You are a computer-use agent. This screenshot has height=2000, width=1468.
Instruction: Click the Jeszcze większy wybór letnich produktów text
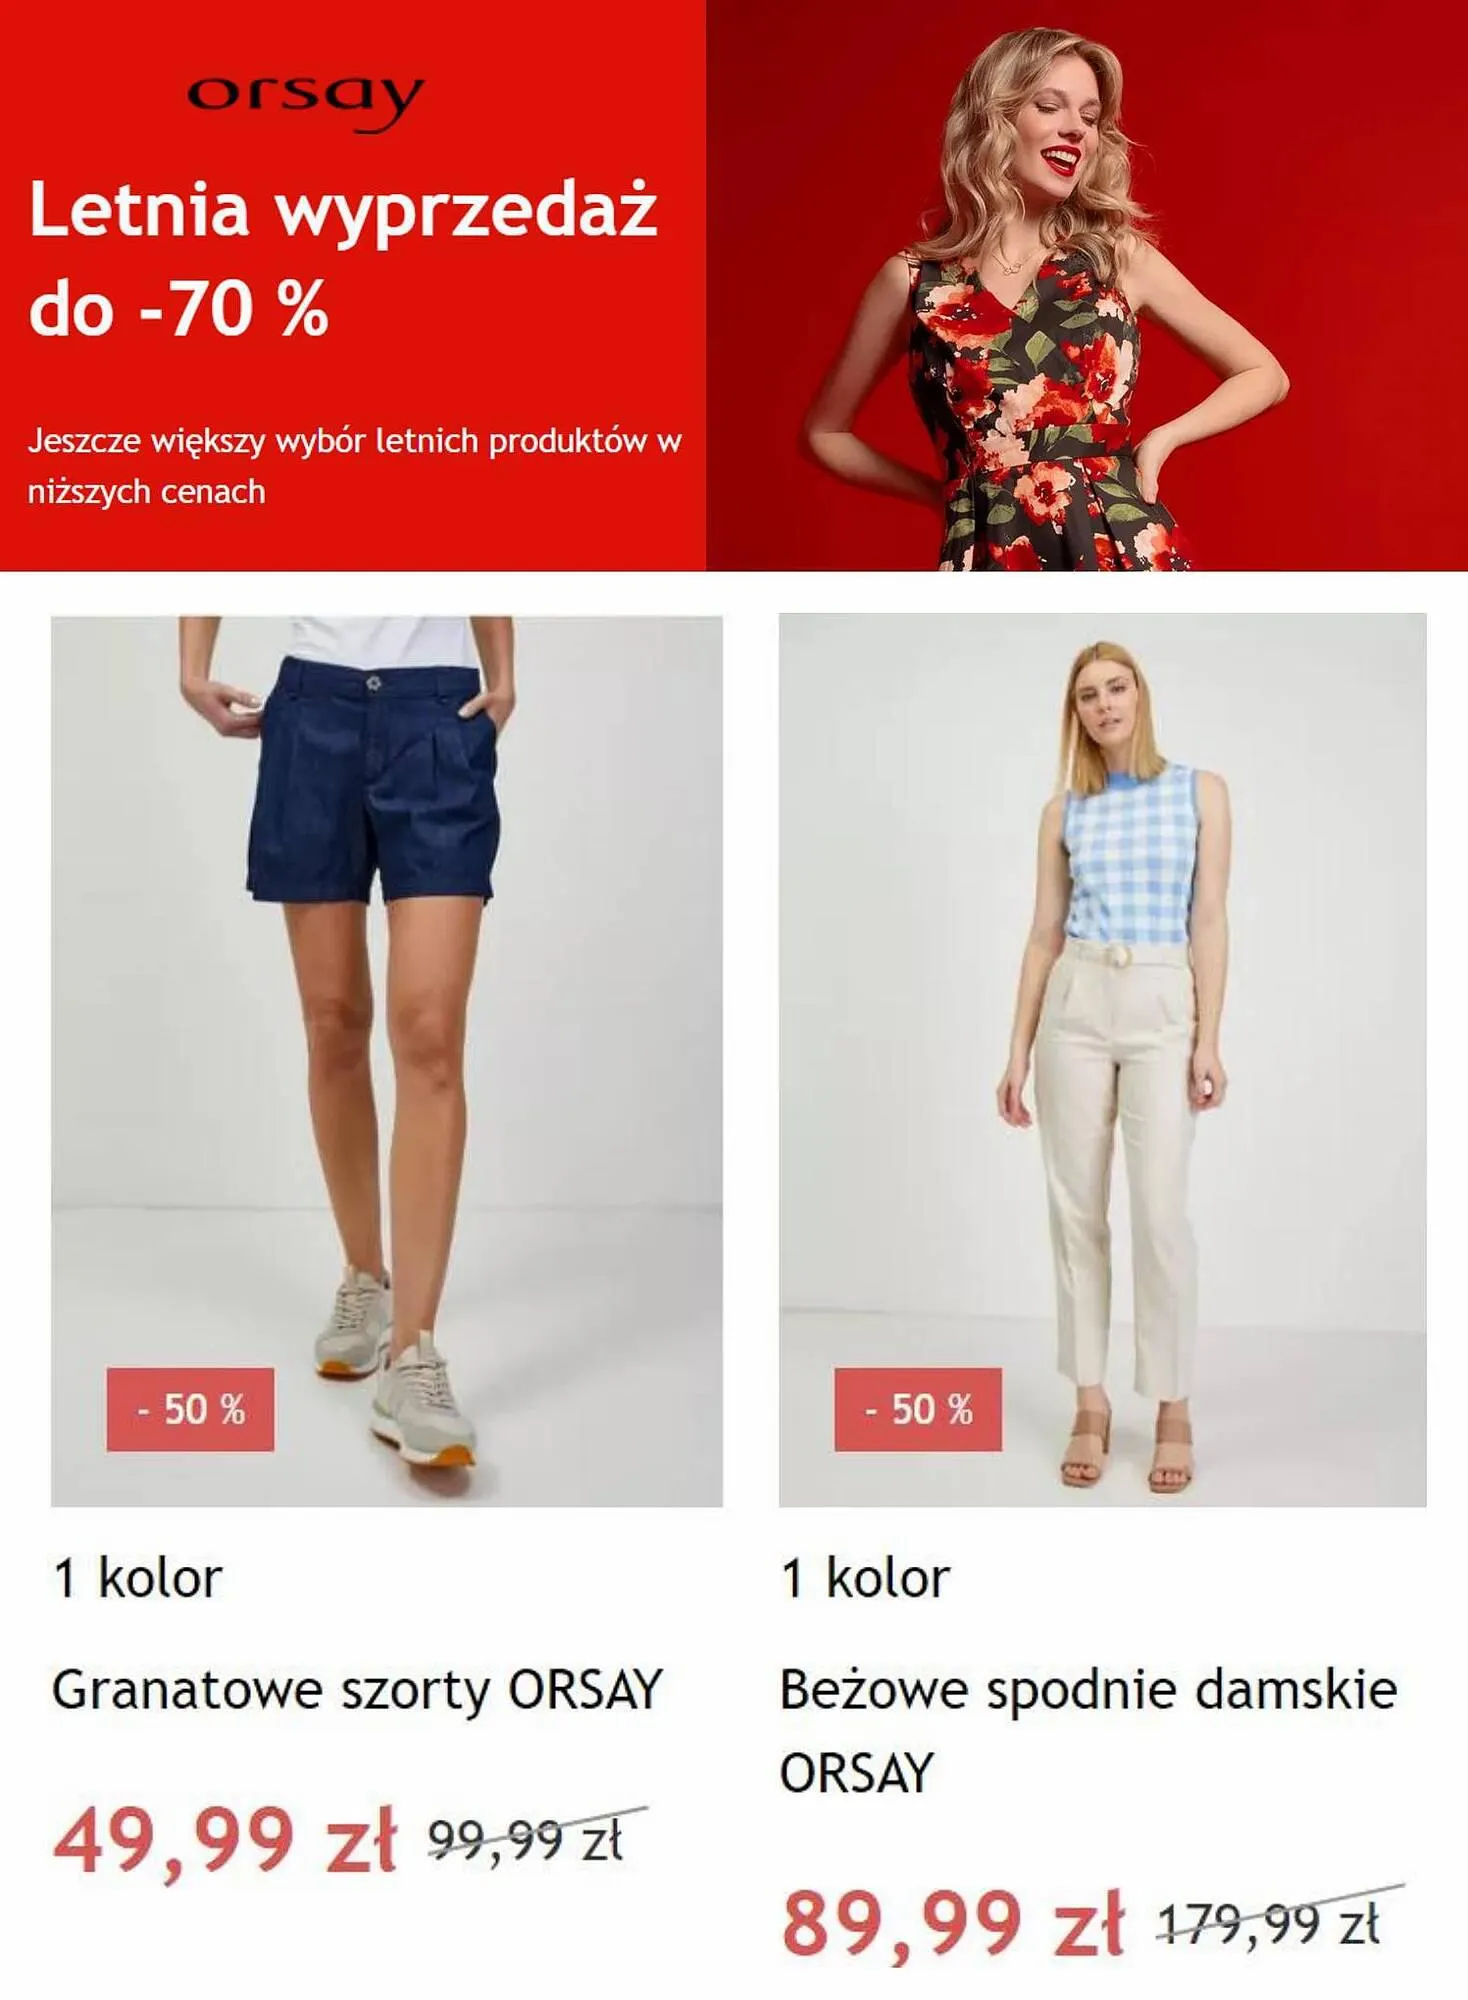354,466
